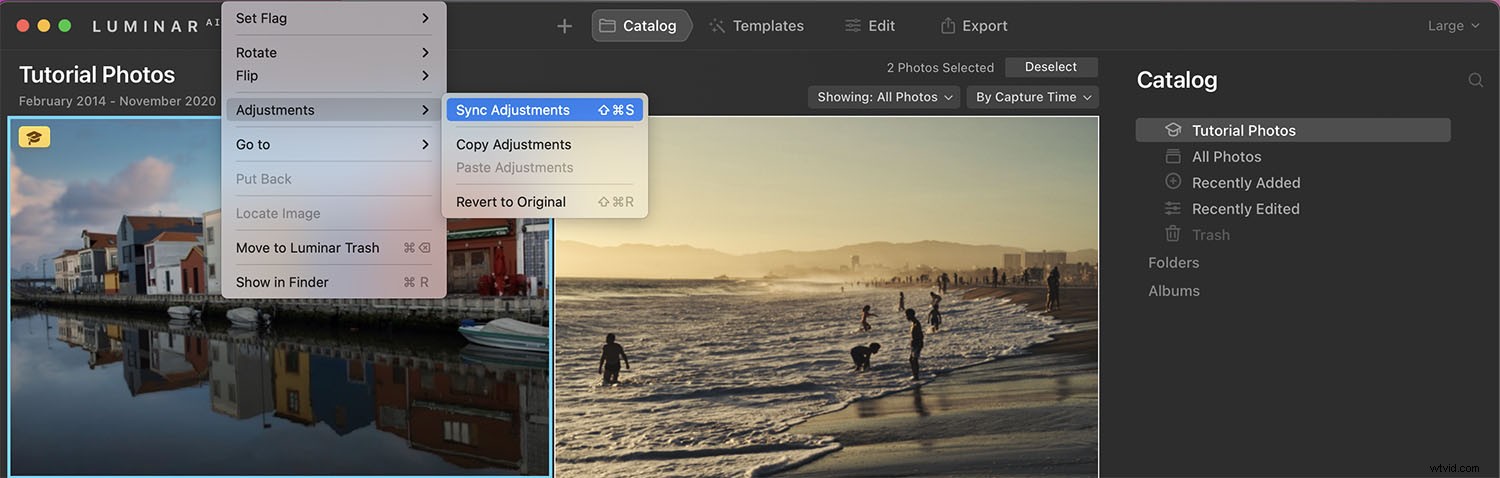Choose Move to Luminar Trash
Screen dimensions: 1500x478
click(x=333, y=247)
